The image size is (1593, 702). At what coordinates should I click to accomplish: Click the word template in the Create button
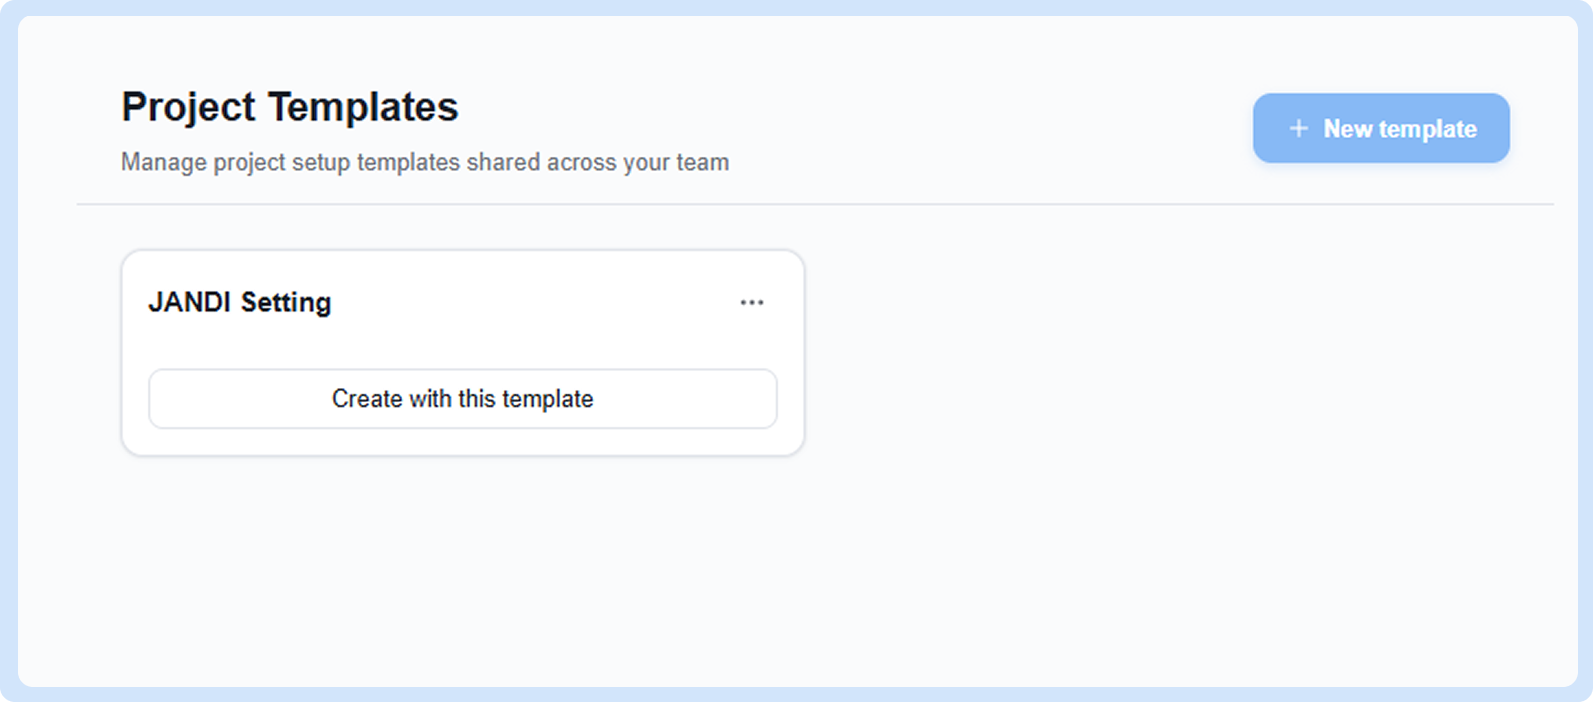(x=548, y=399)
